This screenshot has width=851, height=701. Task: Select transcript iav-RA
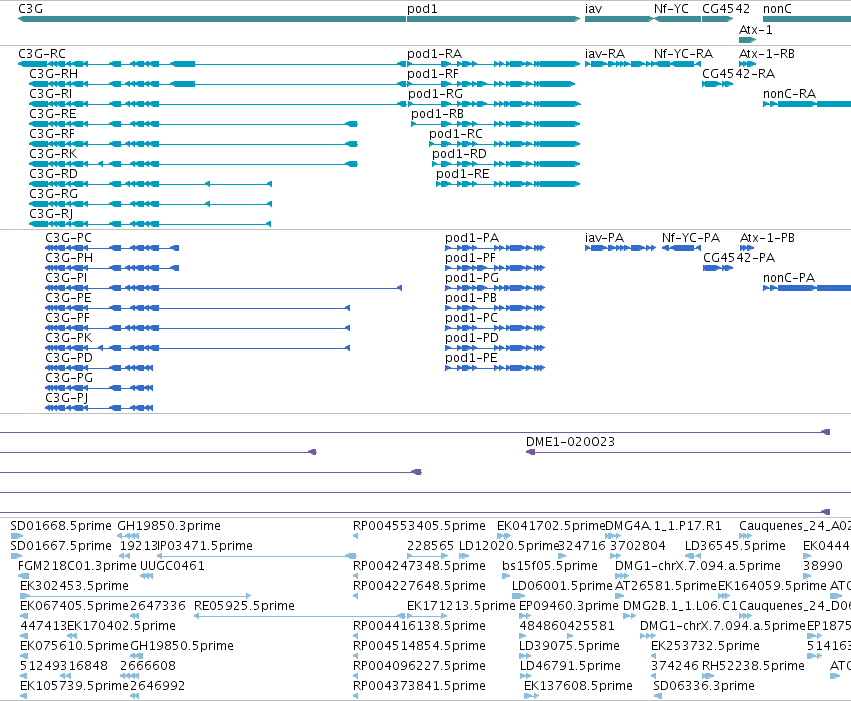(x=619, y=64)
